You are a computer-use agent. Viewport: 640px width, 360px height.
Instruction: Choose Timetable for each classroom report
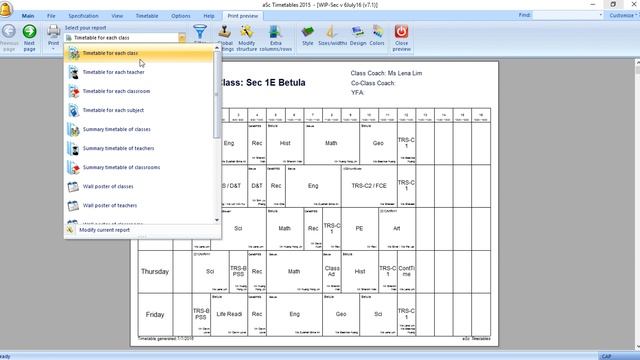click(139, 91)
